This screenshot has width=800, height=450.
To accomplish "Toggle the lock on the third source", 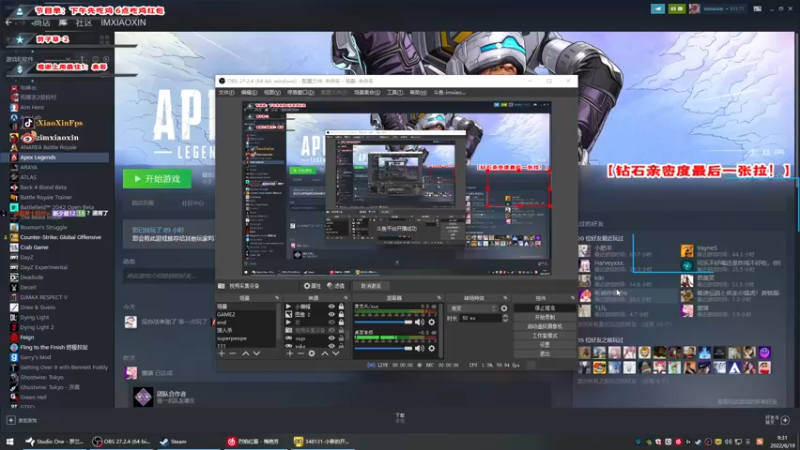I will point(341,322).
